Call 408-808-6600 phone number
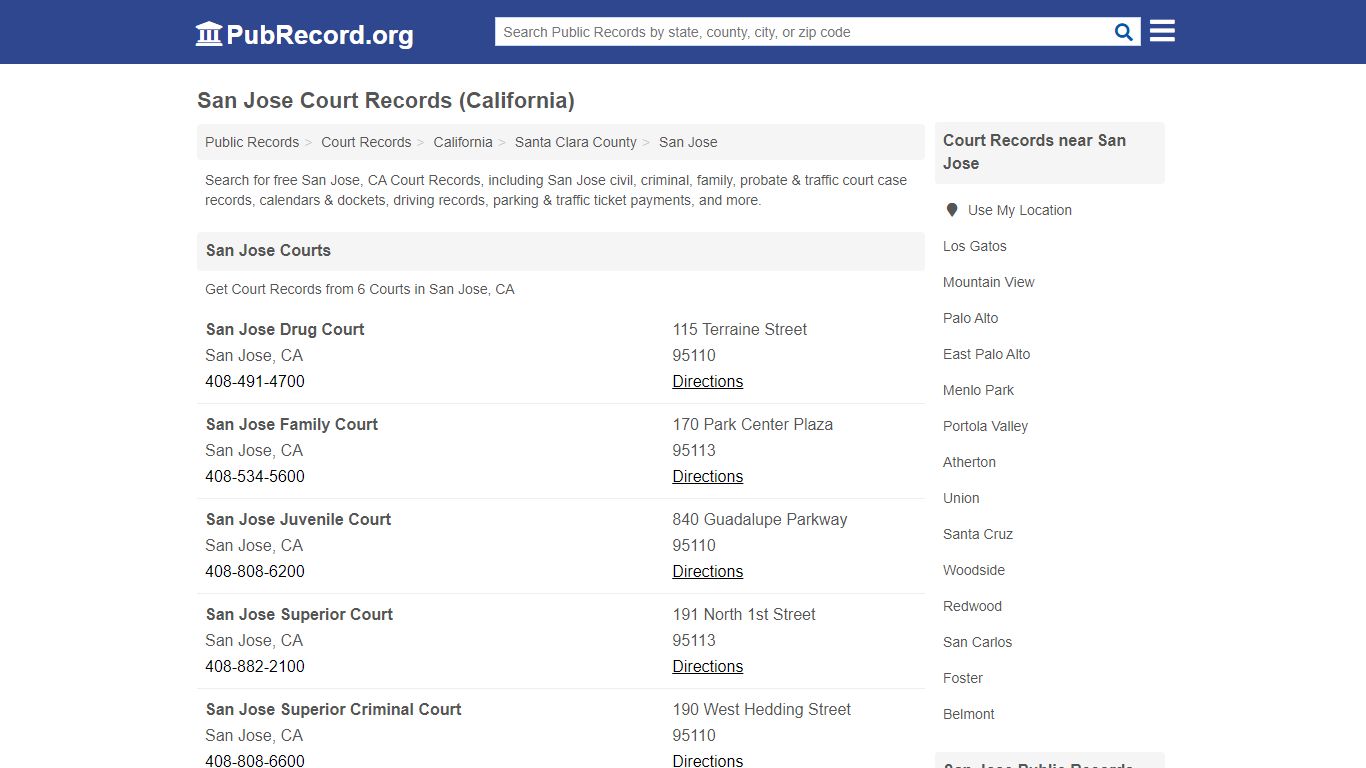This screenshot has width=1366, height=768. point(255,760)
